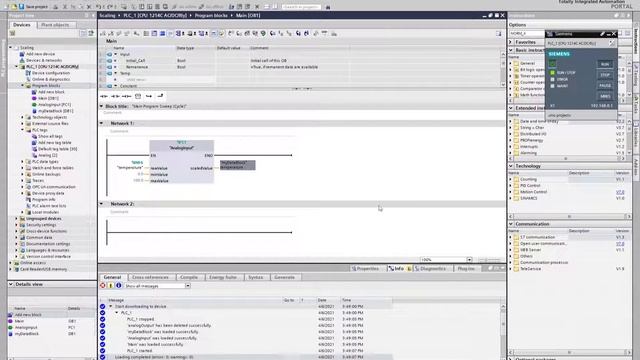Click the Save project toolbar button

tap(33, 7)
